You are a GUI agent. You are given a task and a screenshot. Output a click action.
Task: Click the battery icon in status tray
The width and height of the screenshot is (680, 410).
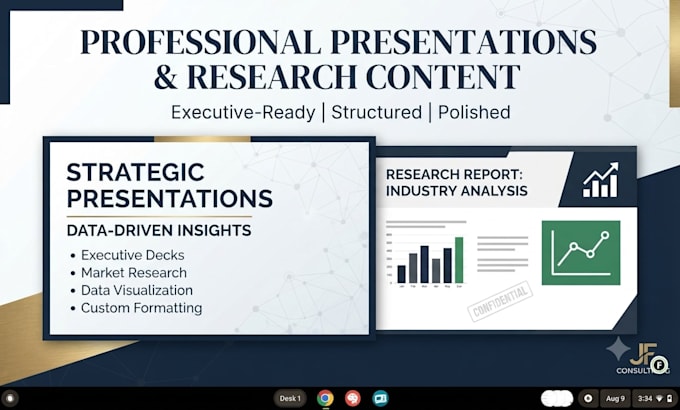[670, 398]
